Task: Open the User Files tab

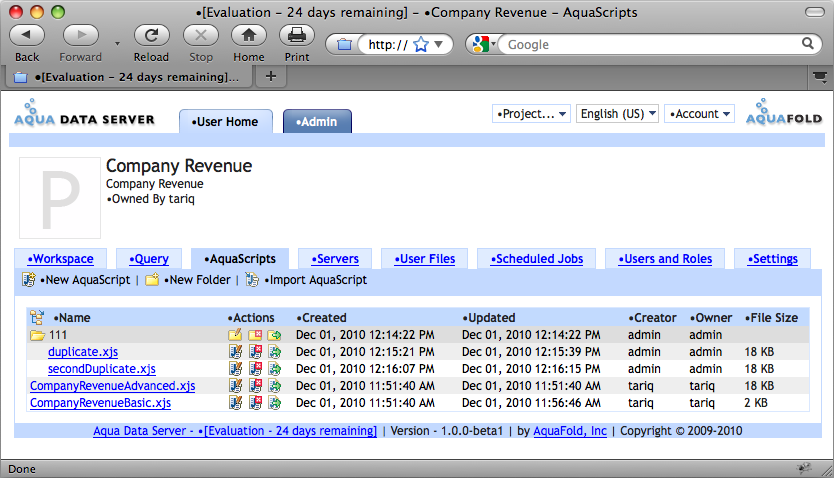Action: pyautogui.click(x=424, y=259)
